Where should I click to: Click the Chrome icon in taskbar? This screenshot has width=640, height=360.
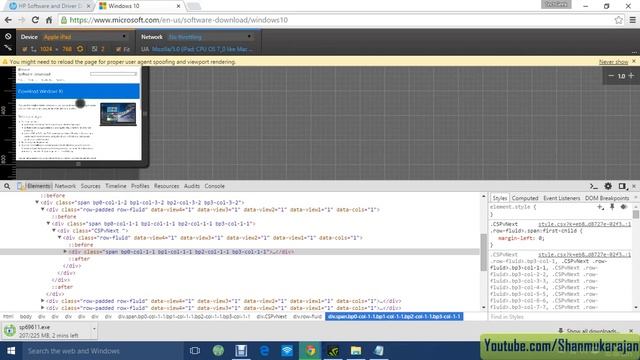point(310,351)
